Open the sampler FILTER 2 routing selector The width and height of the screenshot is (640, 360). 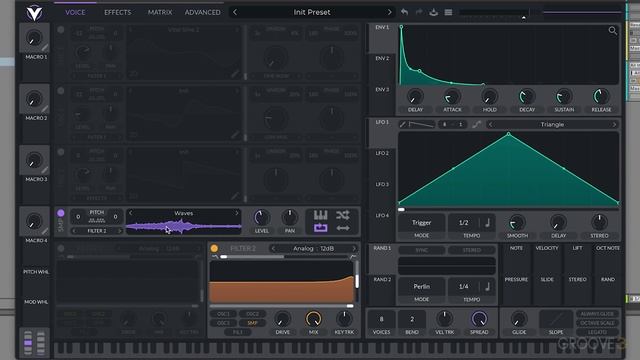97,231
